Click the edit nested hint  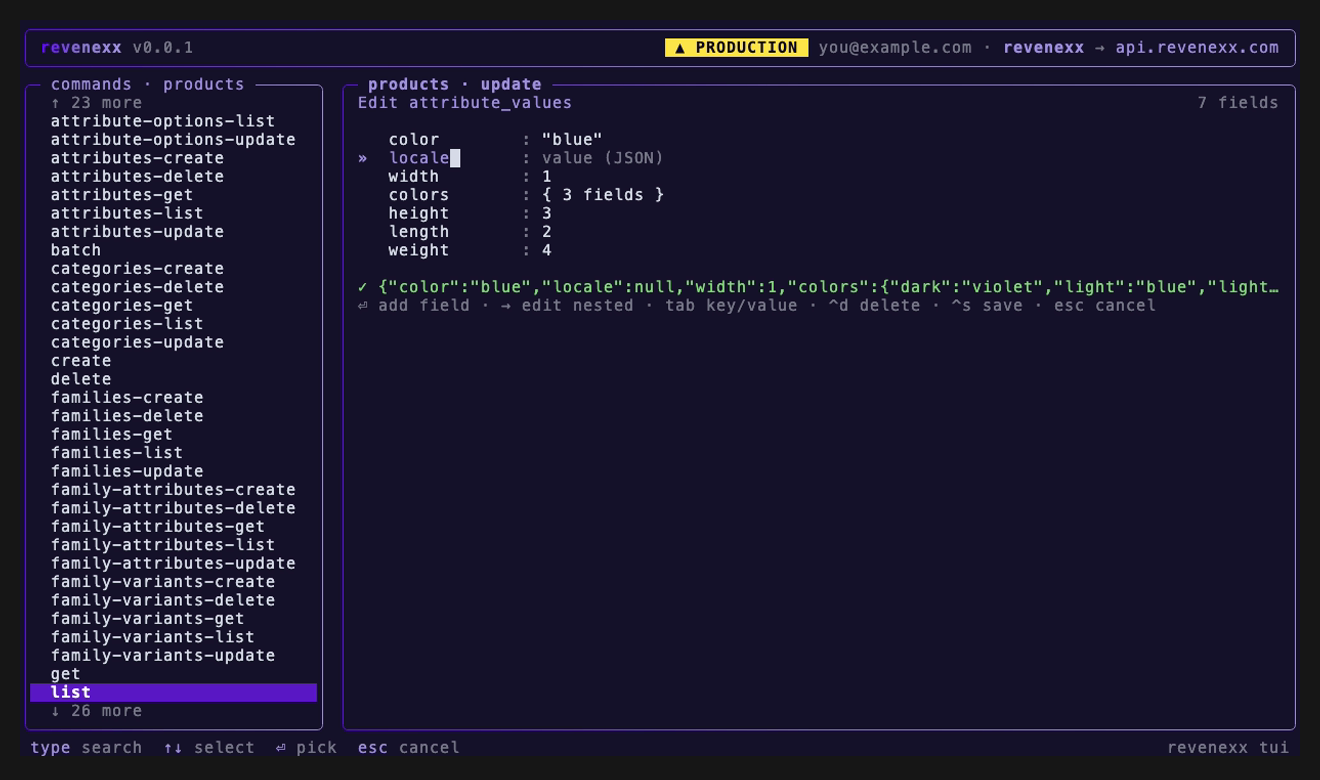[567, 305]
